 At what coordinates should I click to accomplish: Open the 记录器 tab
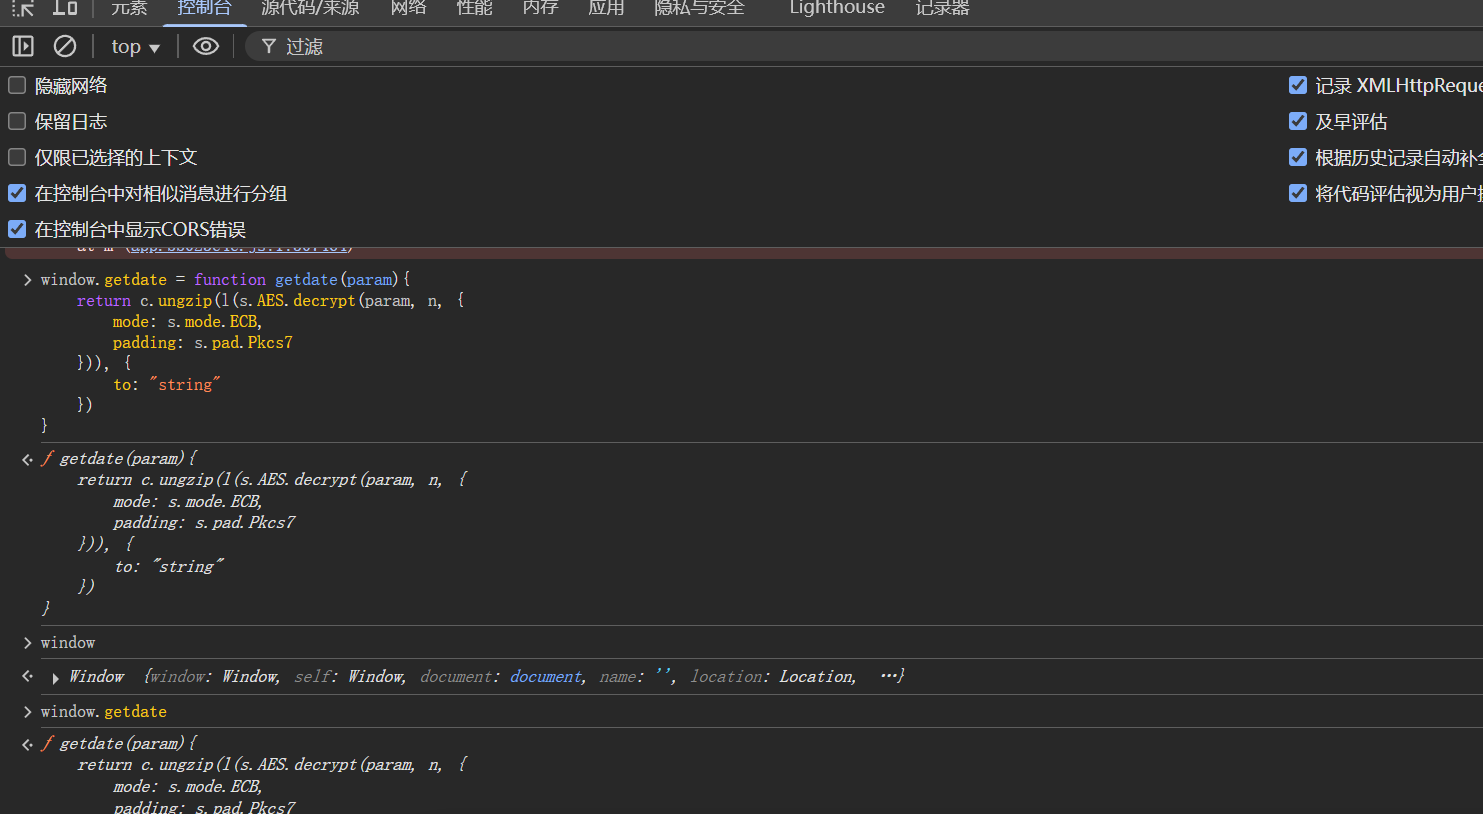[x=942, y=8]
